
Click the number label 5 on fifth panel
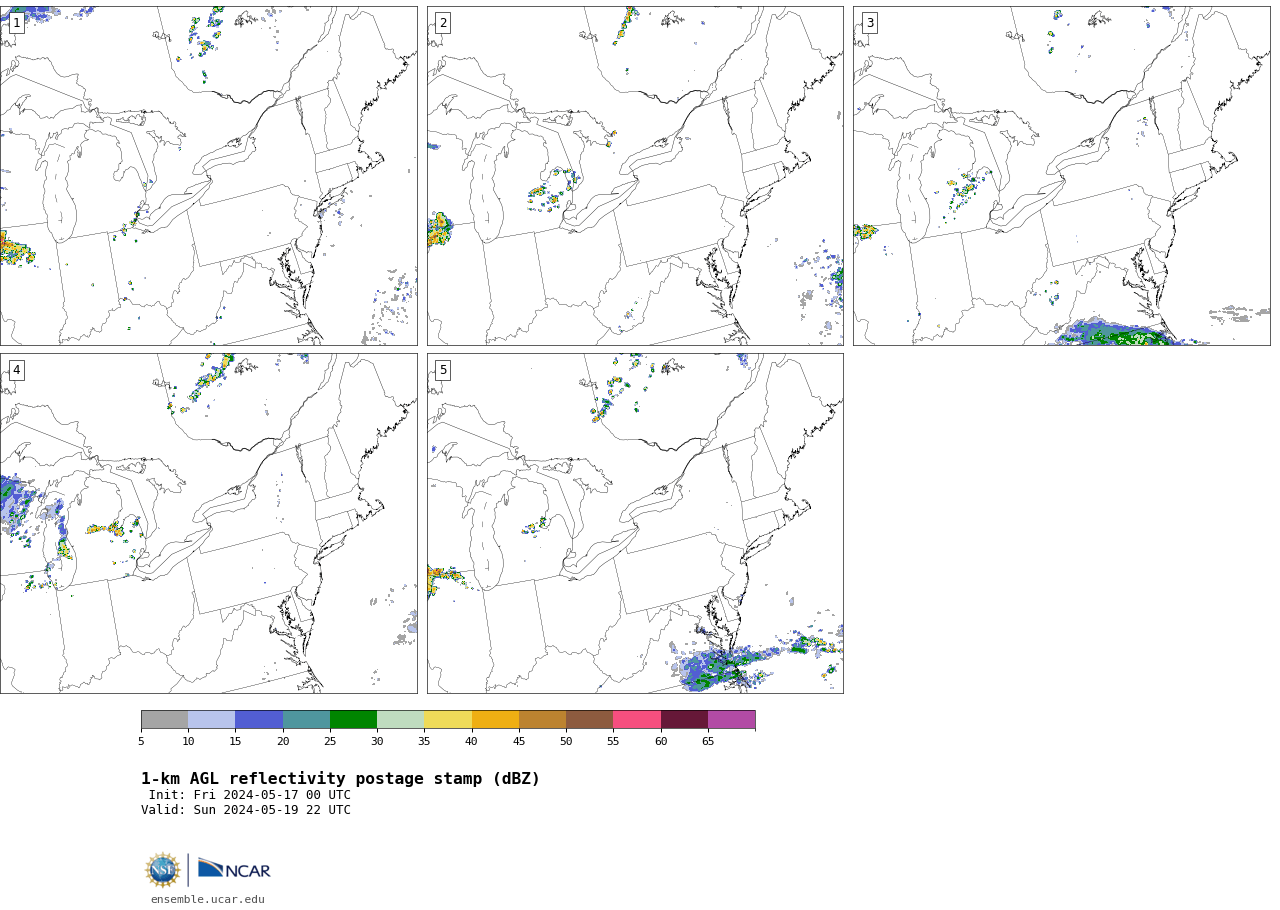[443, 370]
